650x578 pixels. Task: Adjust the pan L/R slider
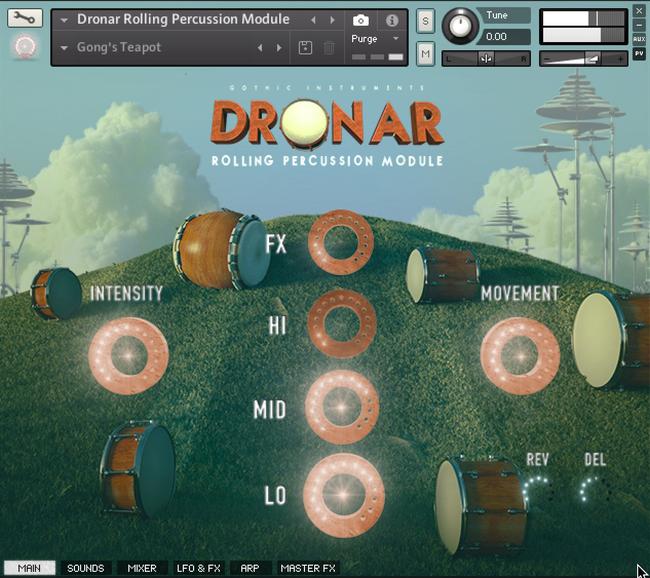486,59
